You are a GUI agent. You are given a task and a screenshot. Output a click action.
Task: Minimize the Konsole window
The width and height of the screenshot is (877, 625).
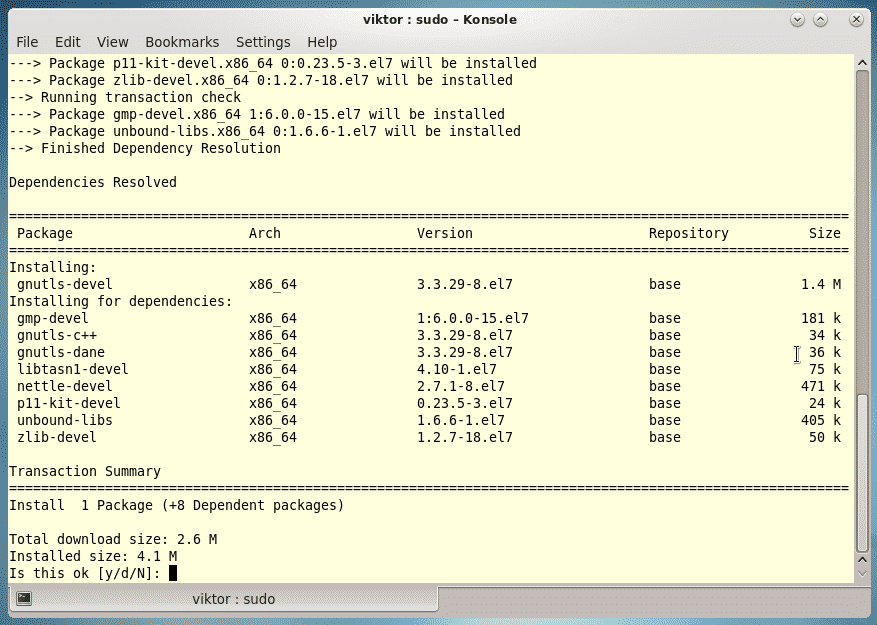click(797, 20)
